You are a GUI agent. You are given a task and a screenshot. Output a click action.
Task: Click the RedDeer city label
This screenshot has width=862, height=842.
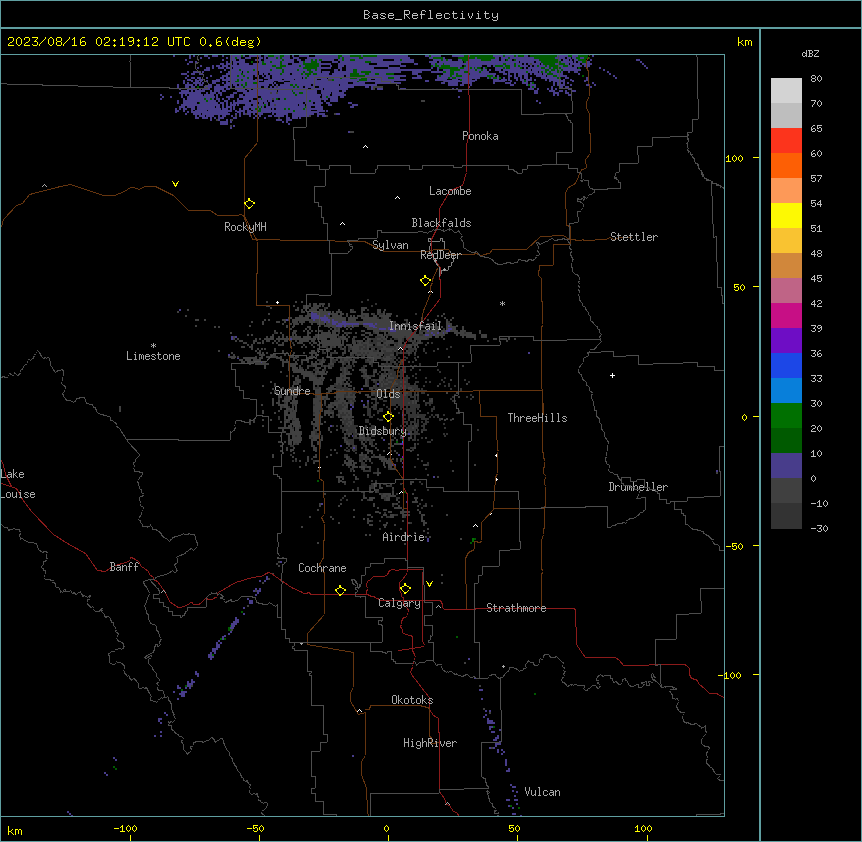pos(440,255)
